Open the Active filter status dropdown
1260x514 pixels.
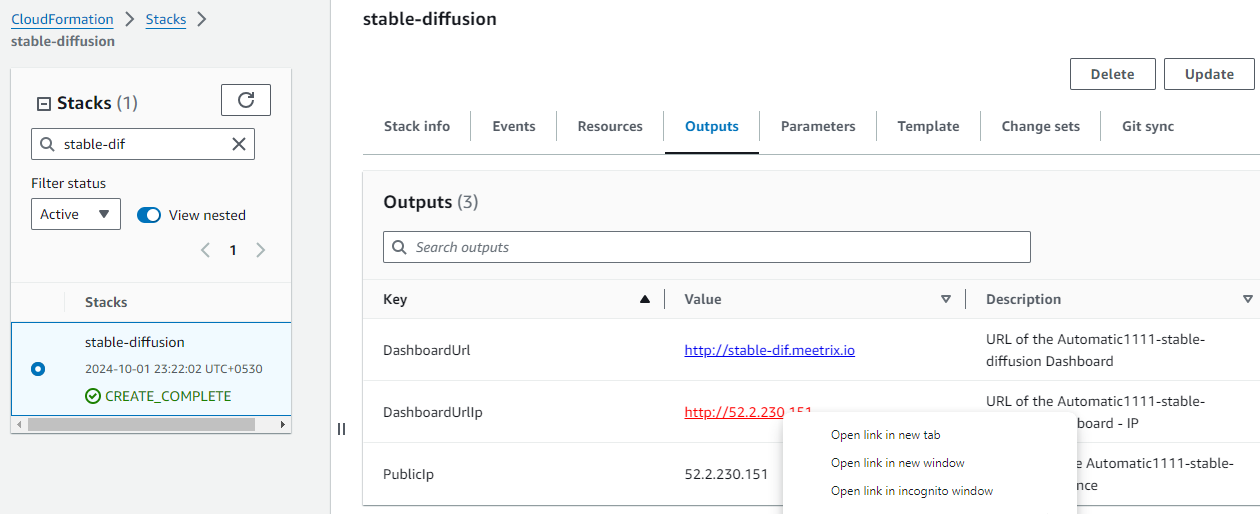(76, 214)
